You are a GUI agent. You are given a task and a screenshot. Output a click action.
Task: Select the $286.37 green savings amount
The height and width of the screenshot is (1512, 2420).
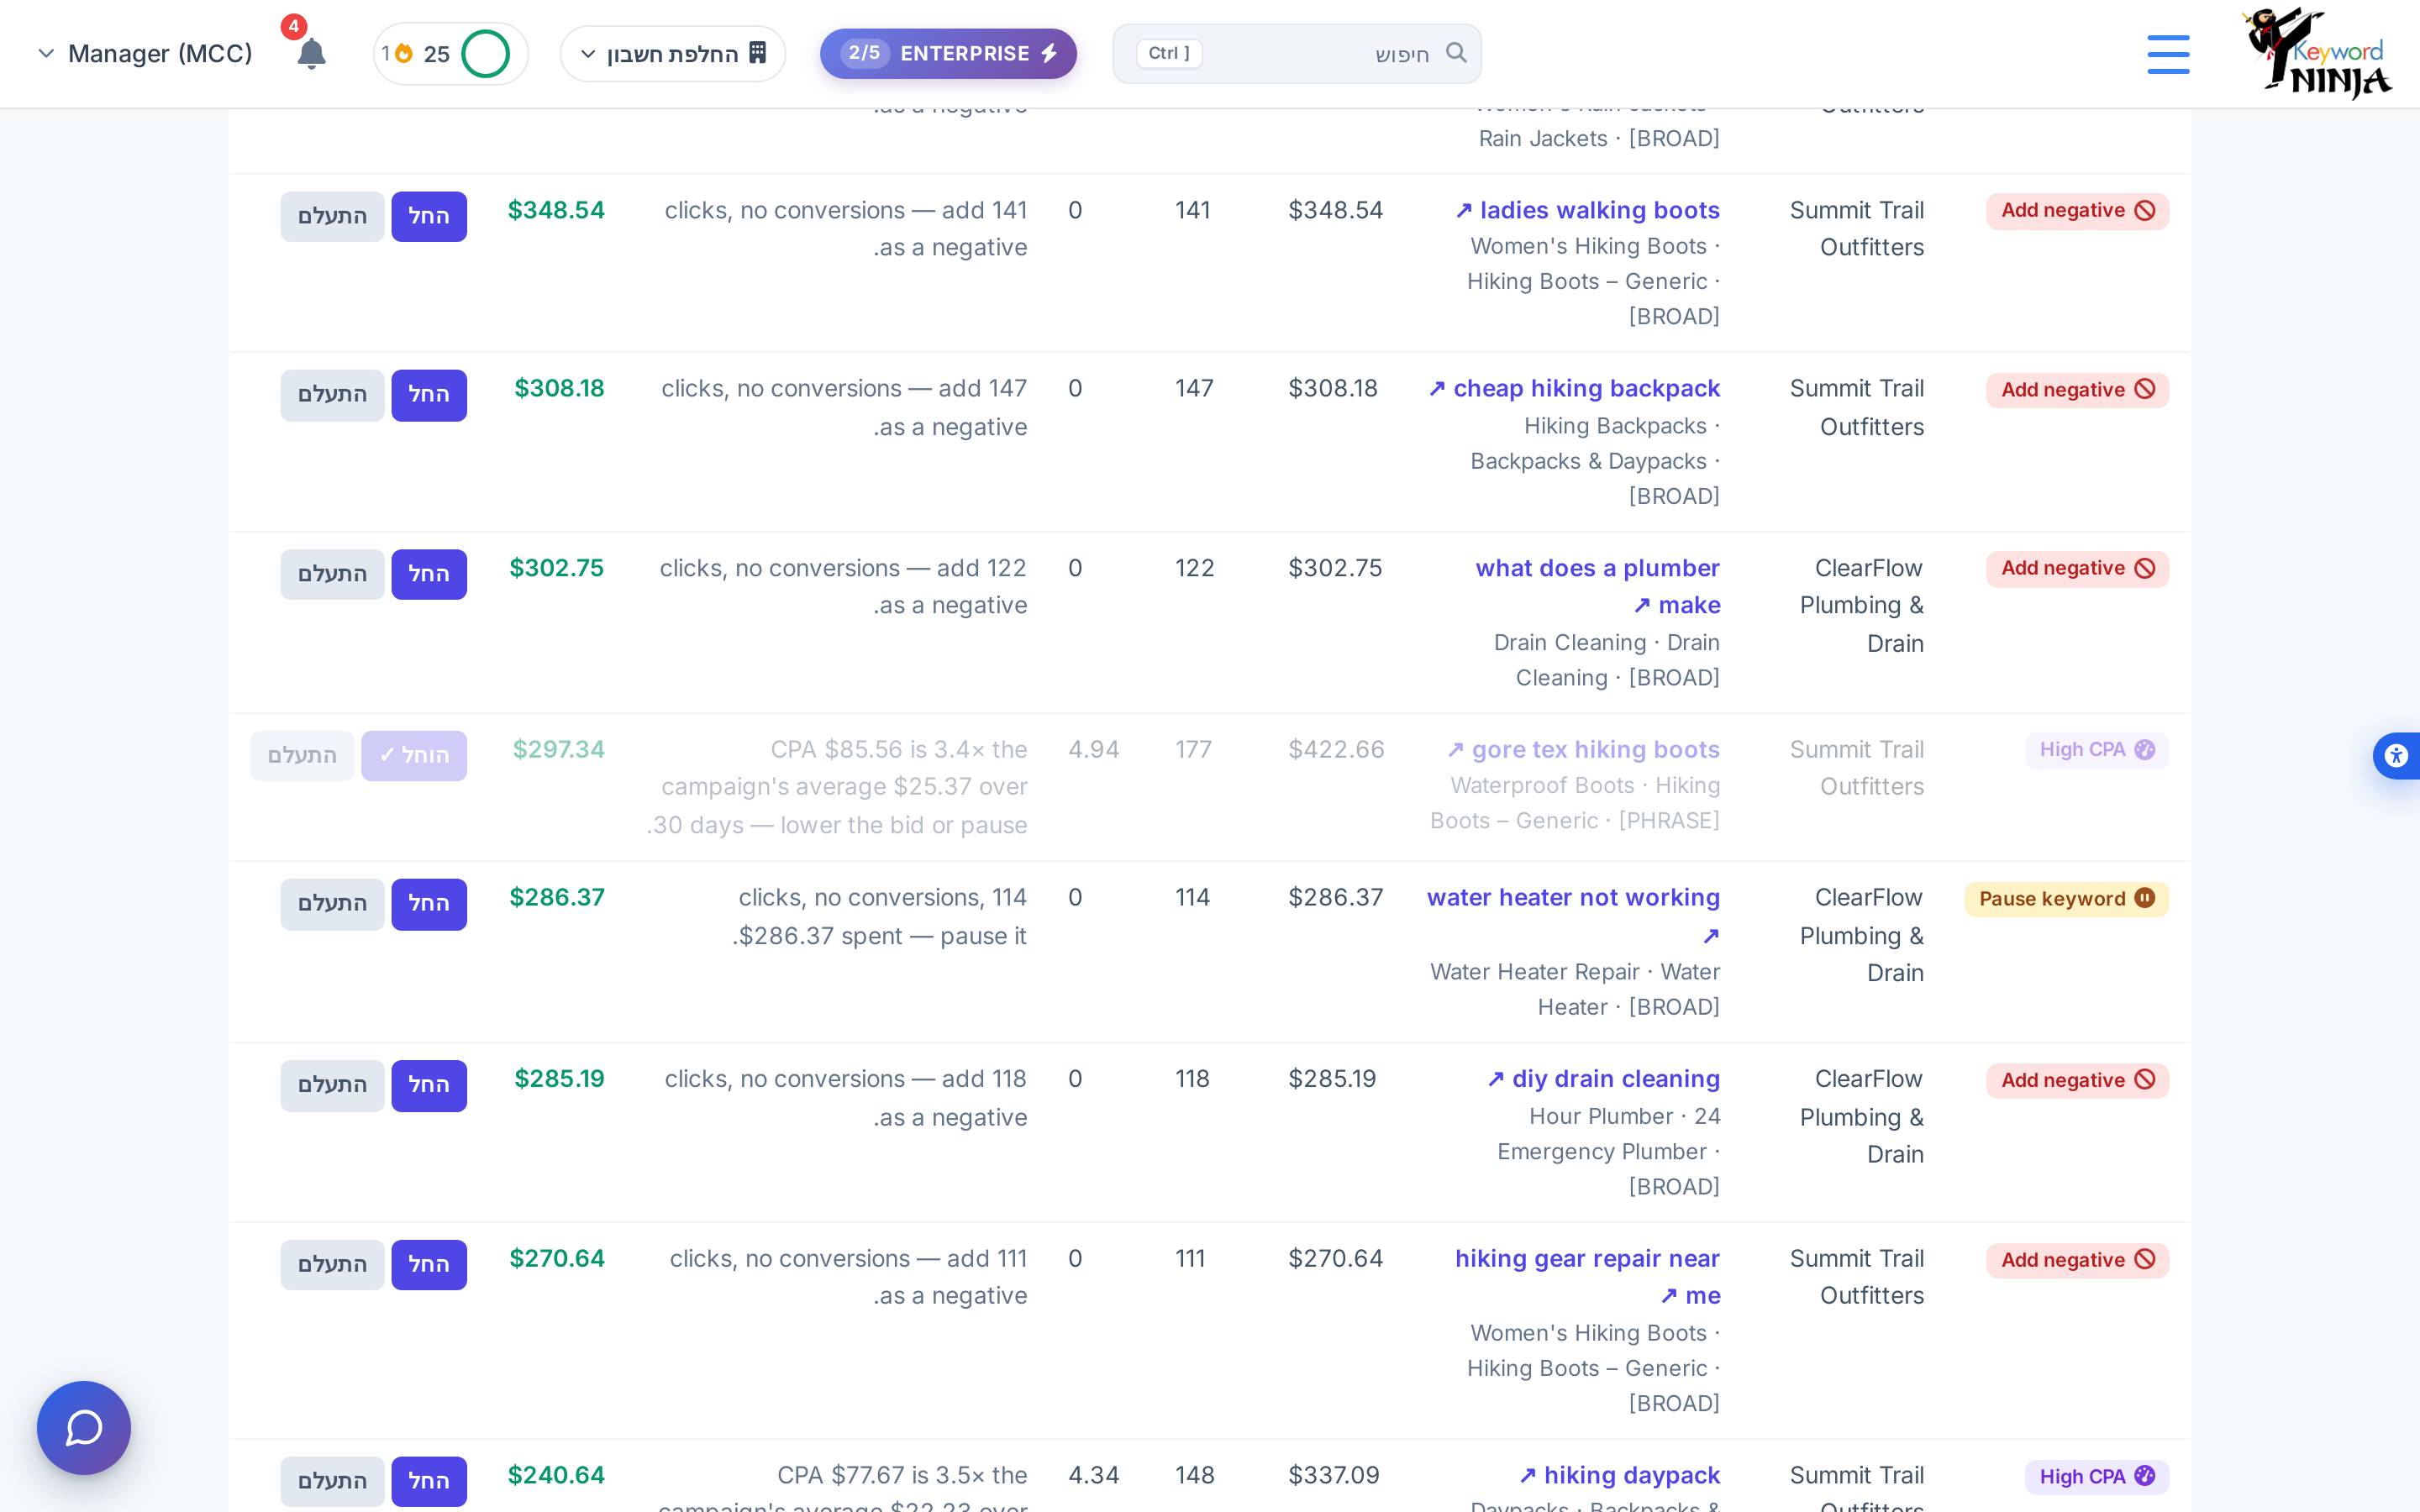point(557,898)
